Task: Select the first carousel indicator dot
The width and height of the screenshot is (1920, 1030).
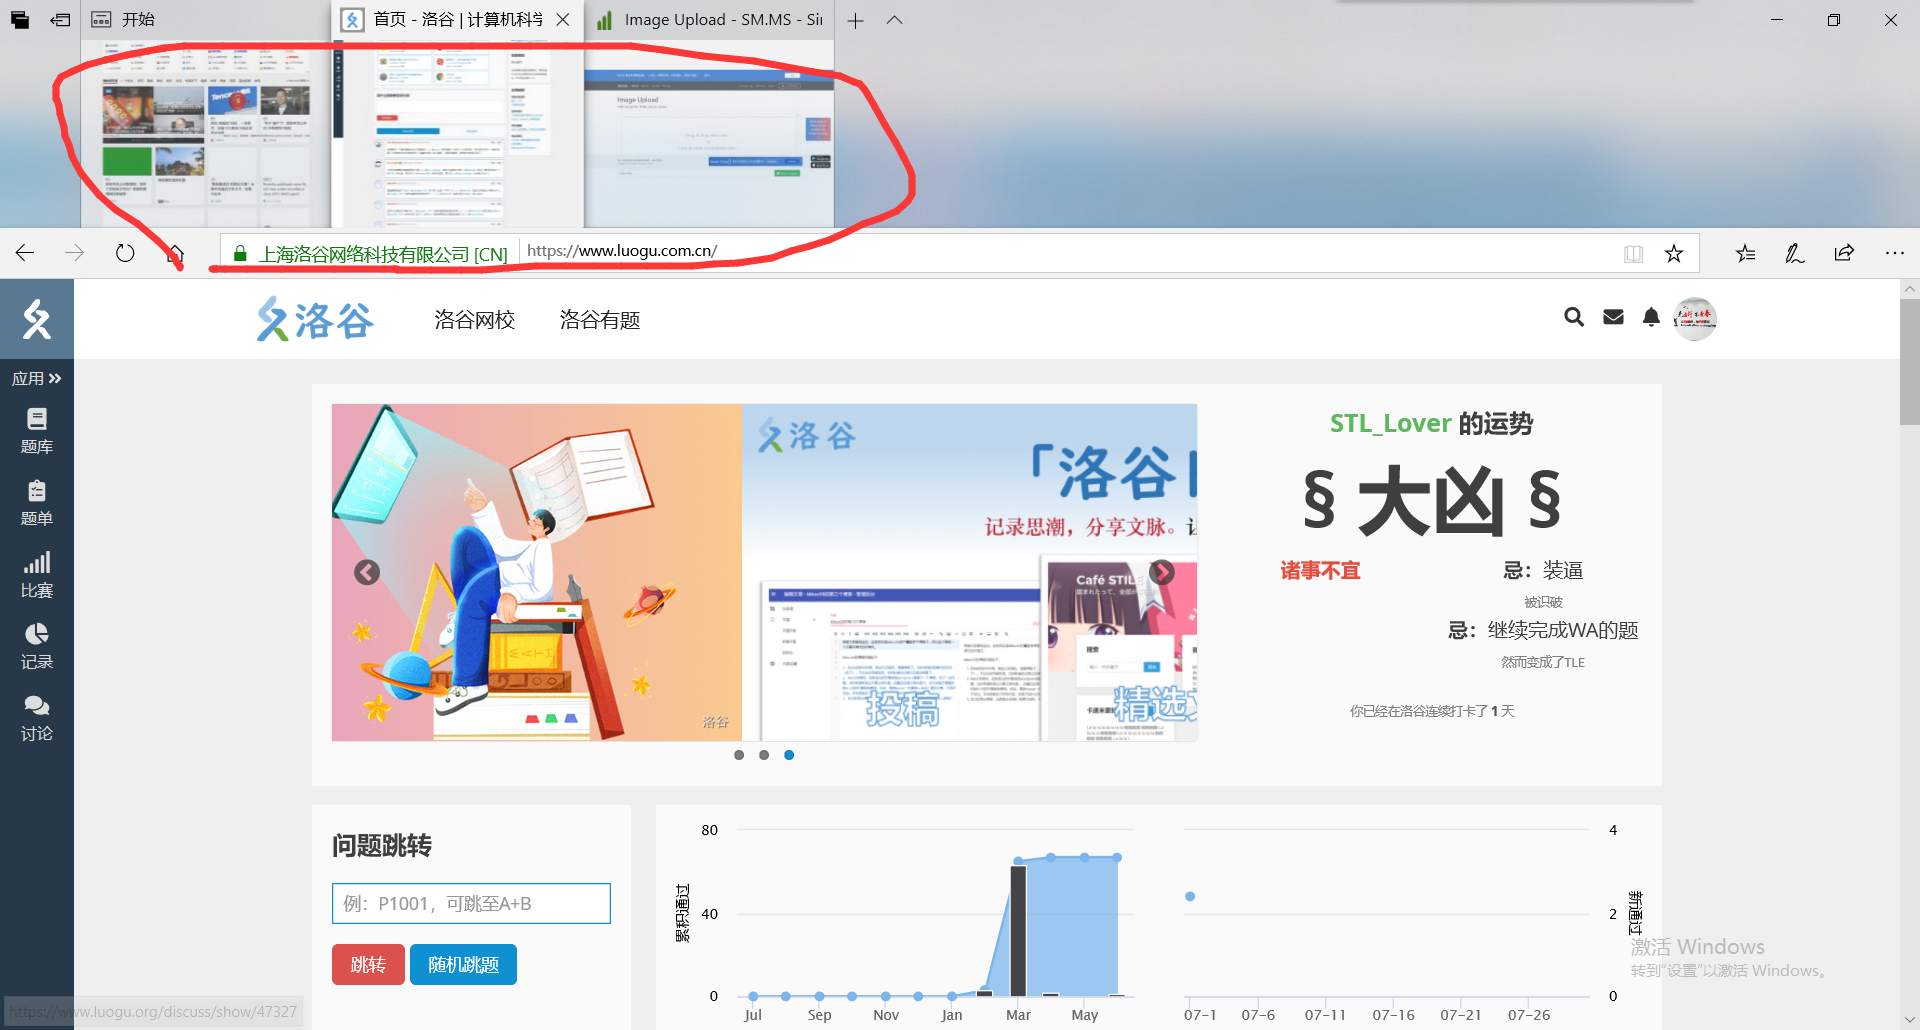Action: (x=739, y=755)
